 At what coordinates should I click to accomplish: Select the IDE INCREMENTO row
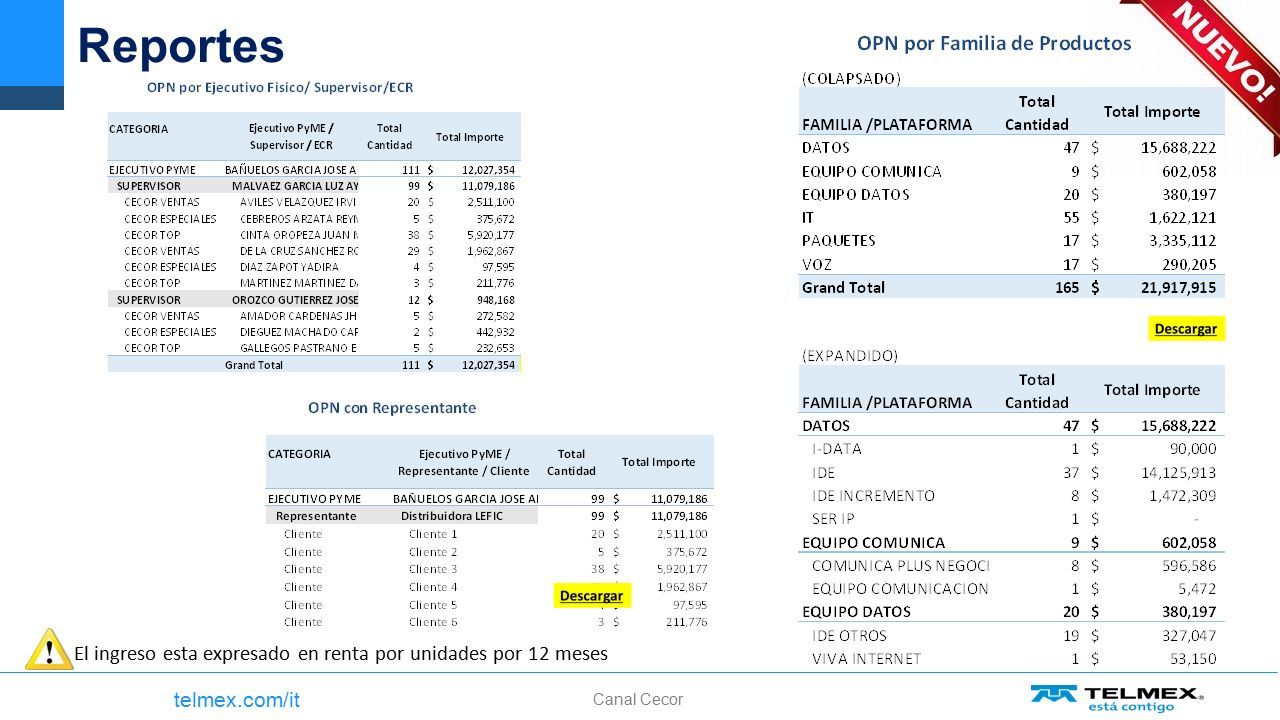click(x=1011, y=495)
